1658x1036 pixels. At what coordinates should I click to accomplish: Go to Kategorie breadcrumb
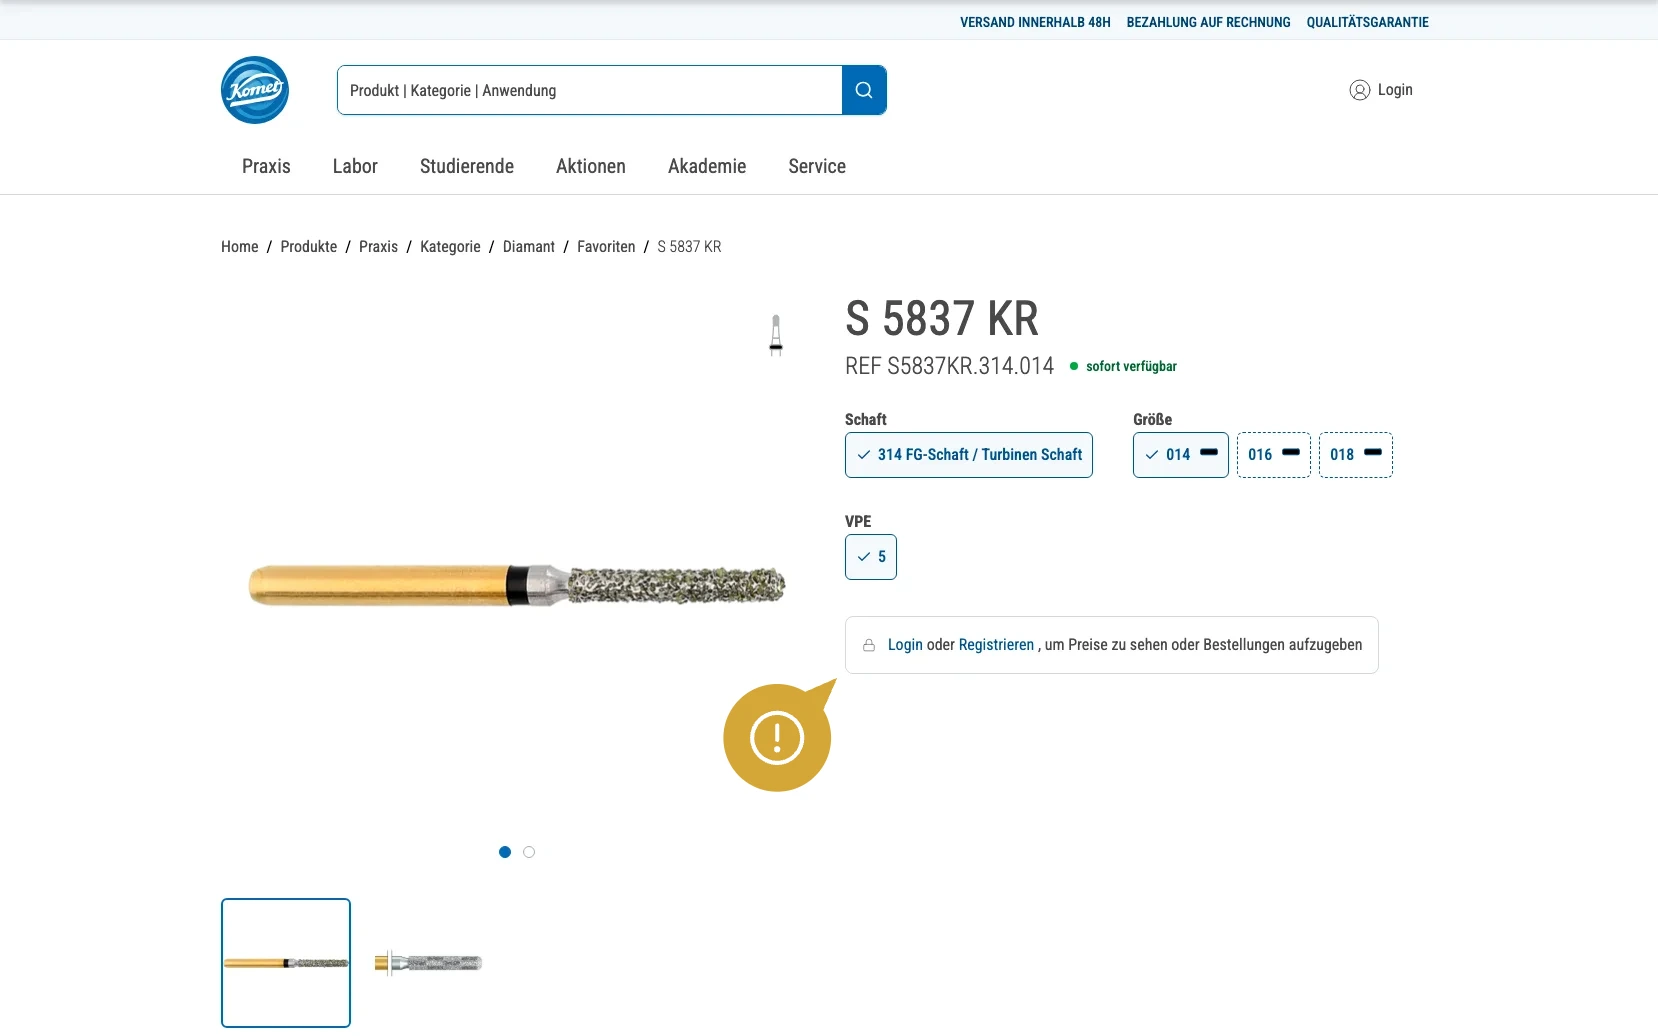pyautogui.click(x=450, y=246)
